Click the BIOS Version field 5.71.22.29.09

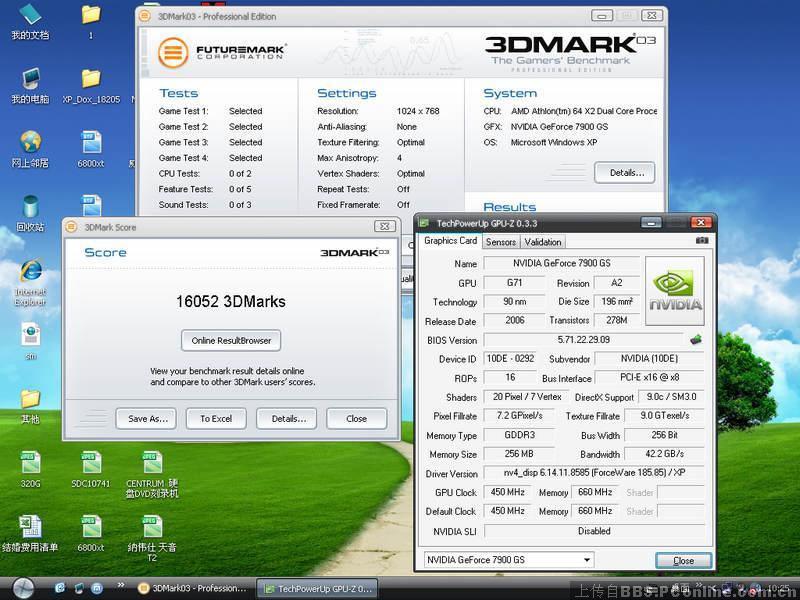pyautogui.click(x=584, y=340)
